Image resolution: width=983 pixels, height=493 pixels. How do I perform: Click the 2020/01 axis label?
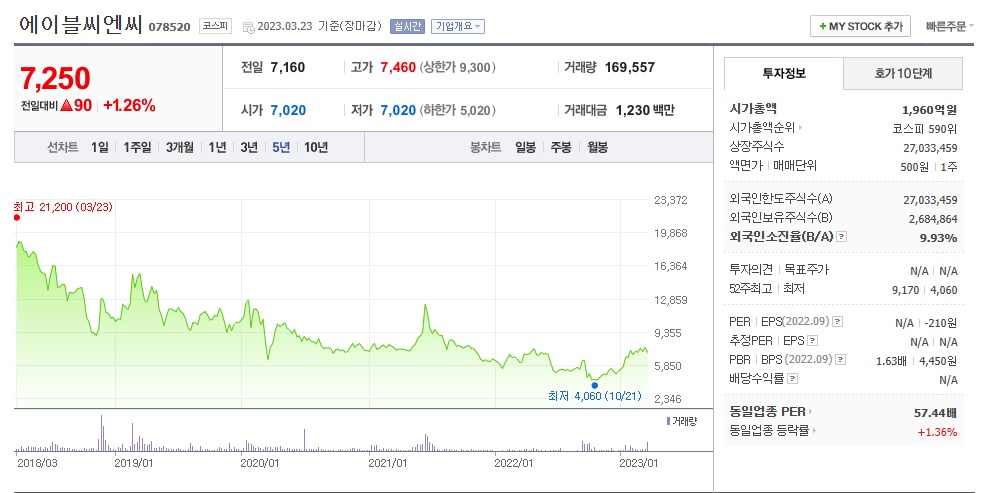(x=260, y=463)
